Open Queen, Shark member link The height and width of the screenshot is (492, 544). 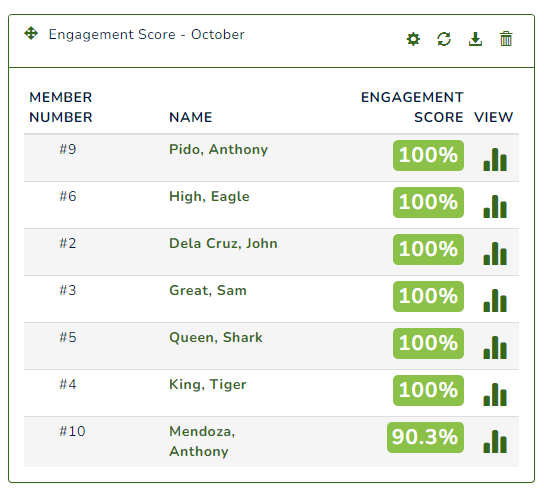pyautogui.click(x=215, y=338)
